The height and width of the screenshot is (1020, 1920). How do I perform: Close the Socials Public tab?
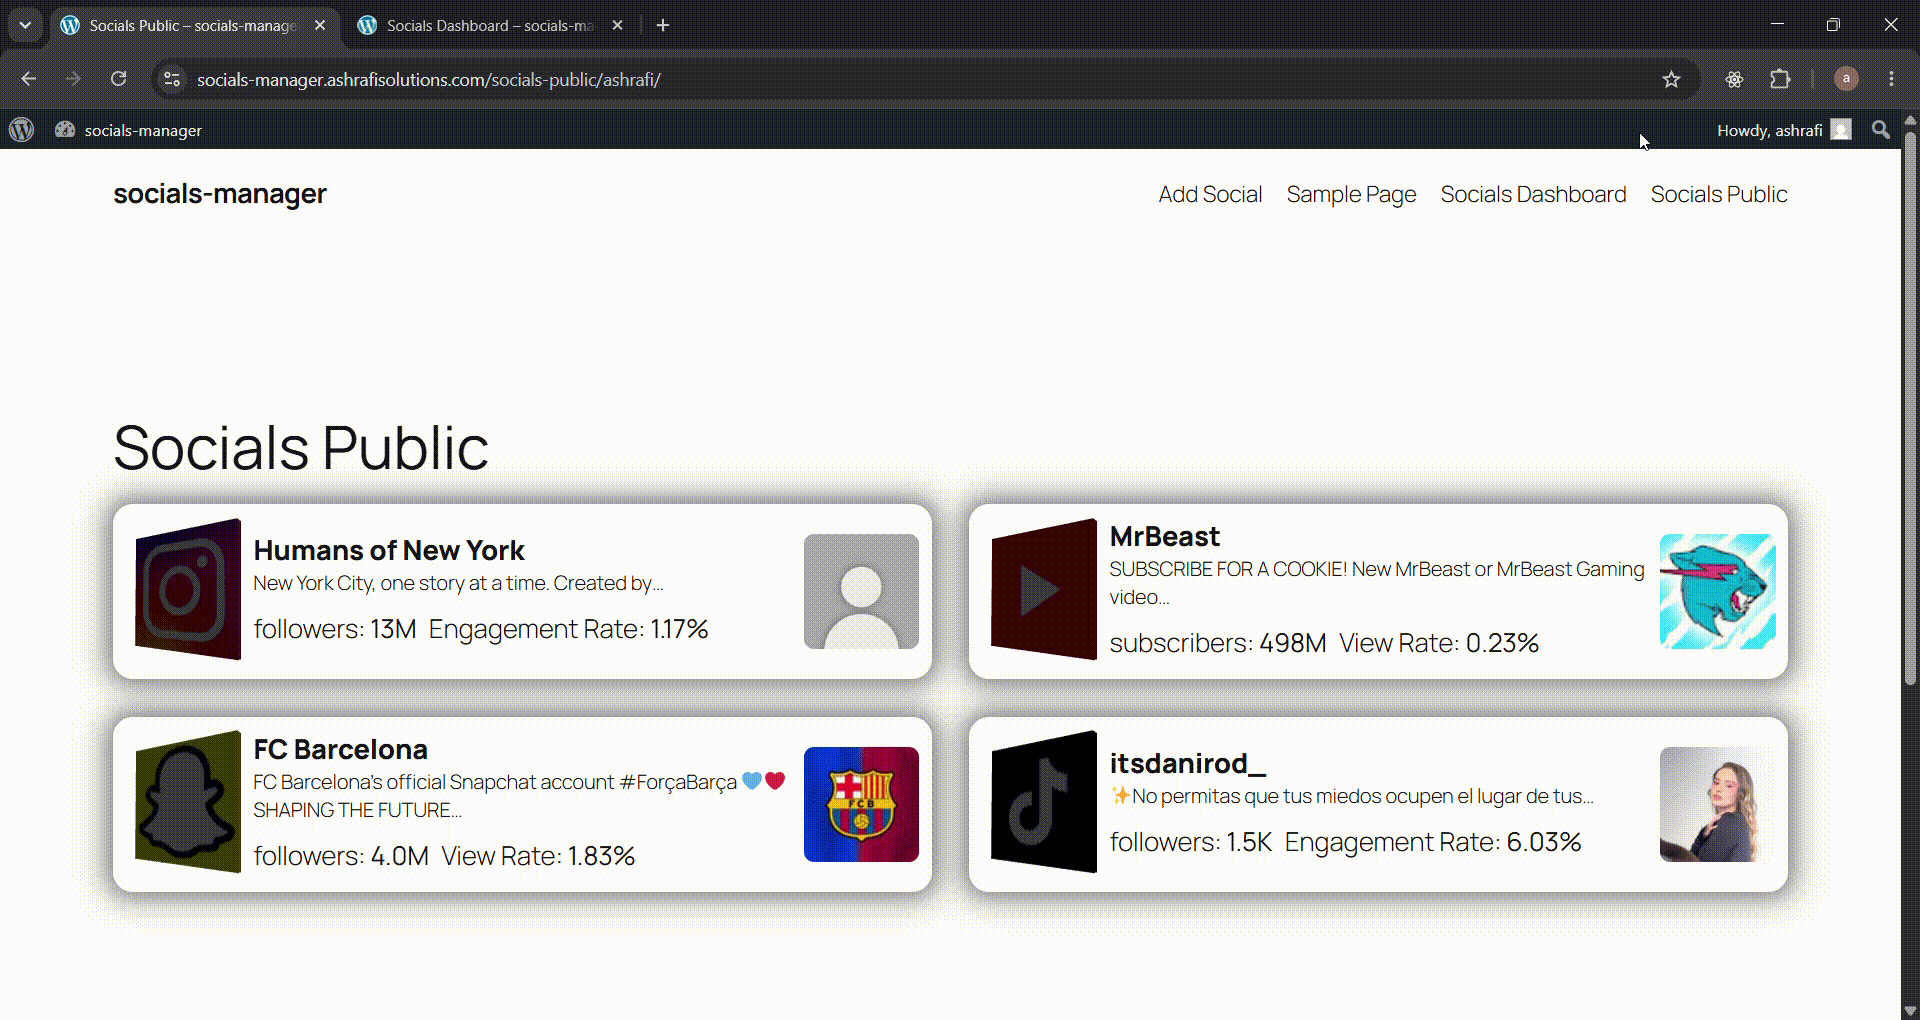pos(320,25)
